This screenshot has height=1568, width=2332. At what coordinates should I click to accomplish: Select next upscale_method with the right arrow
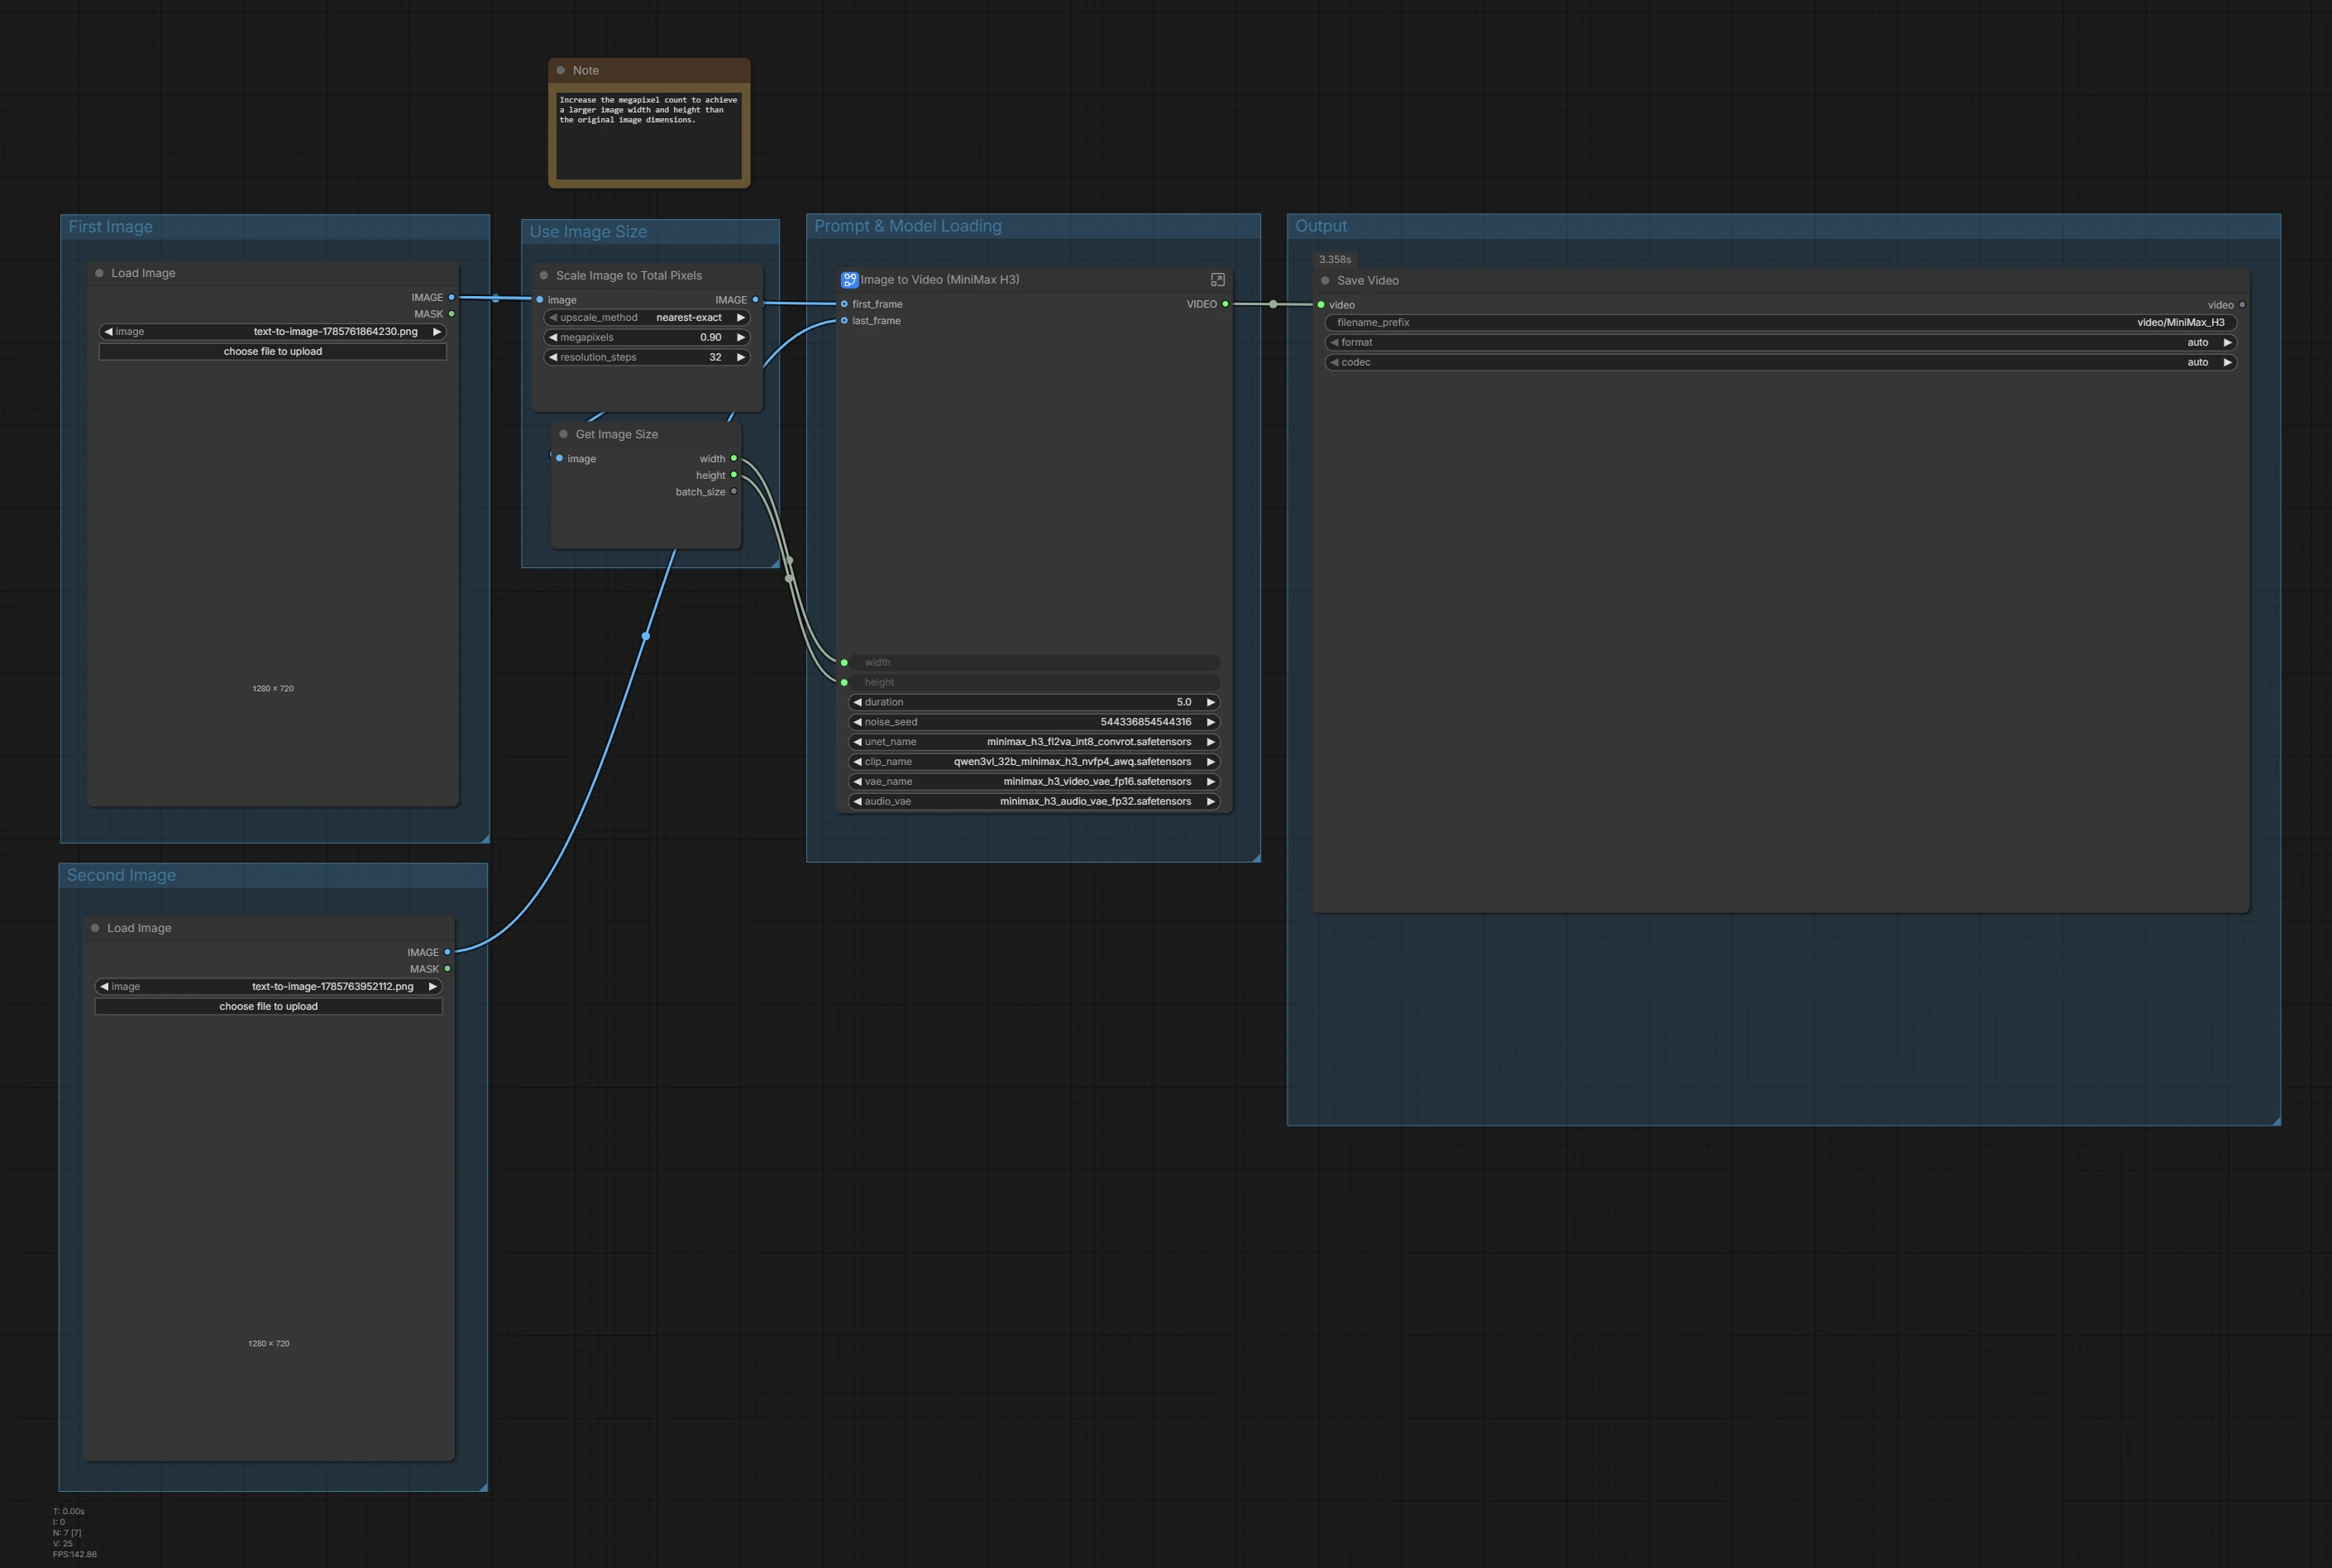click(x=741, y=317)
